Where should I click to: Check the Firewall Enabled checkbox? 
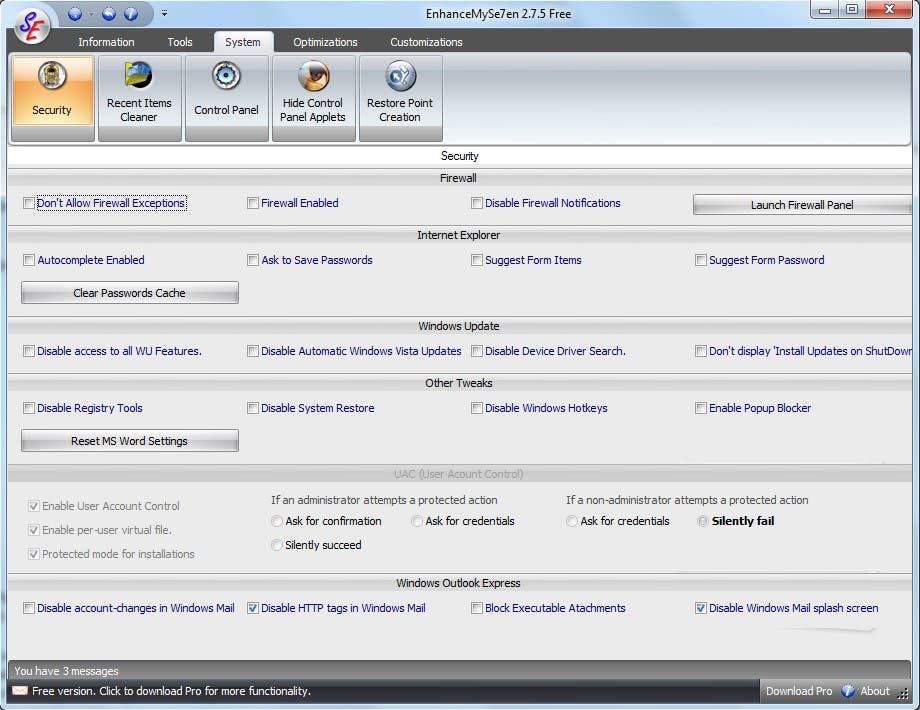point(252,203)
